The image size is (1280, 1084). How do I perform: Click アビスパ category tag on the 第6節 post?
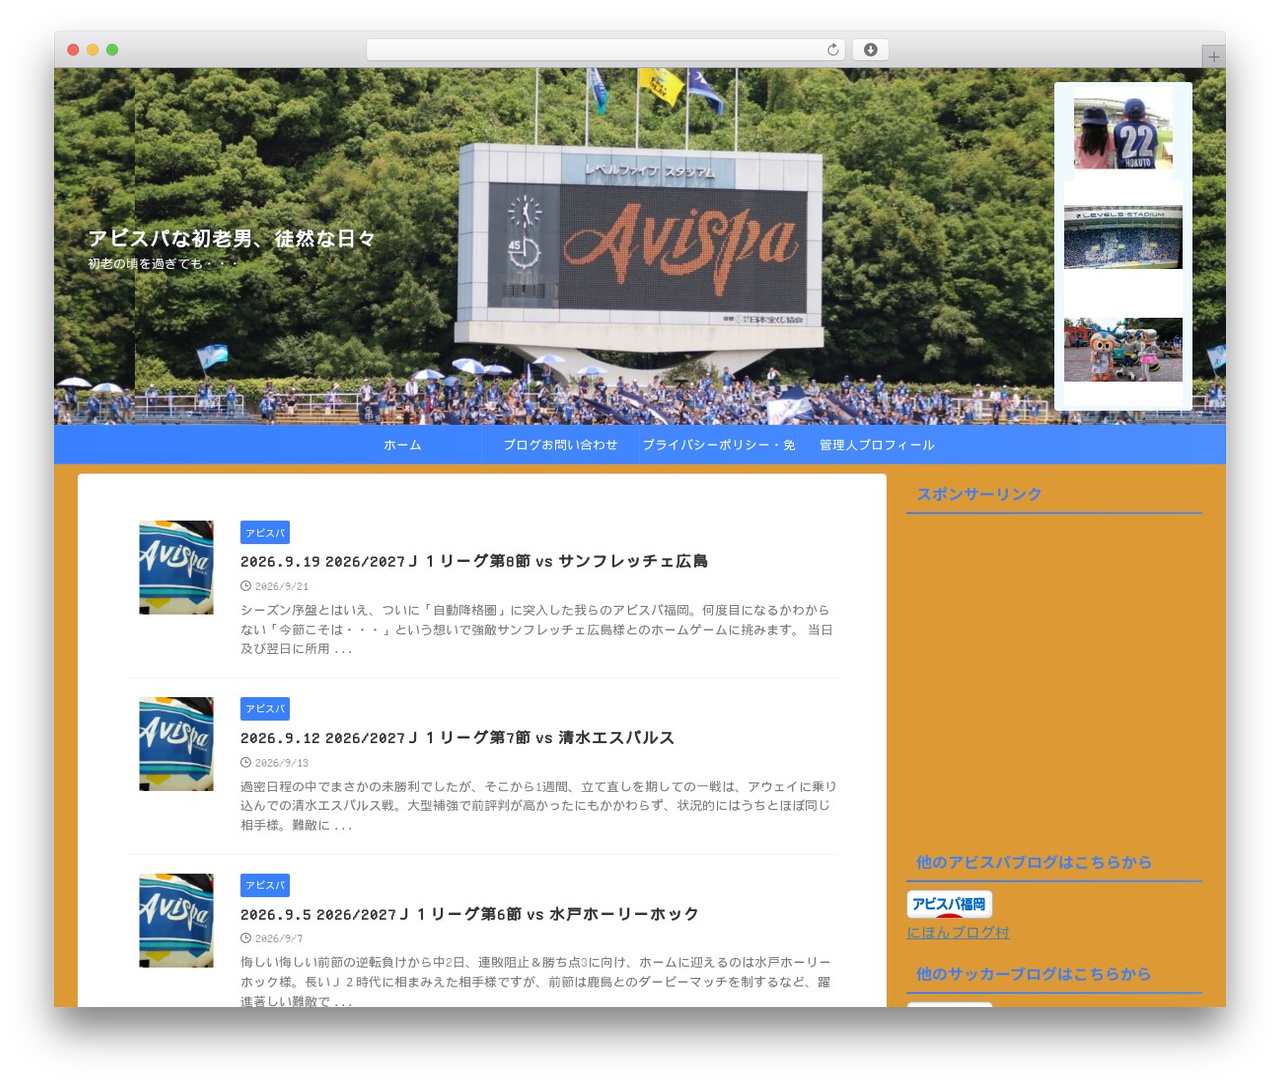265,885
